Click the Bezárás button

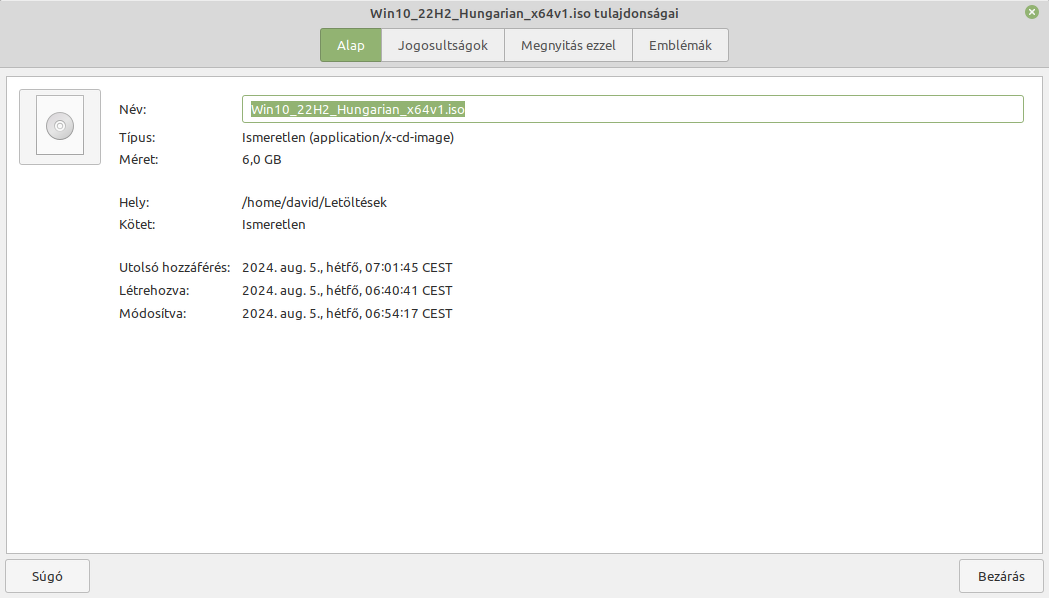(x=1001, y=576)
